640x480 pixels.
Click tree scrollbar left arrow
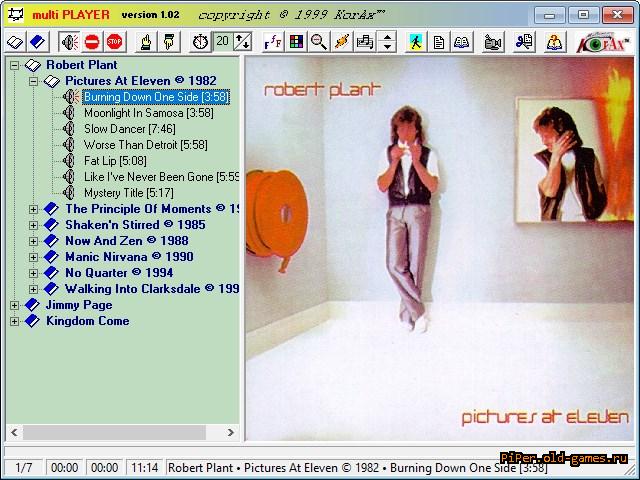pyautogui.click(x=14, y=432)
